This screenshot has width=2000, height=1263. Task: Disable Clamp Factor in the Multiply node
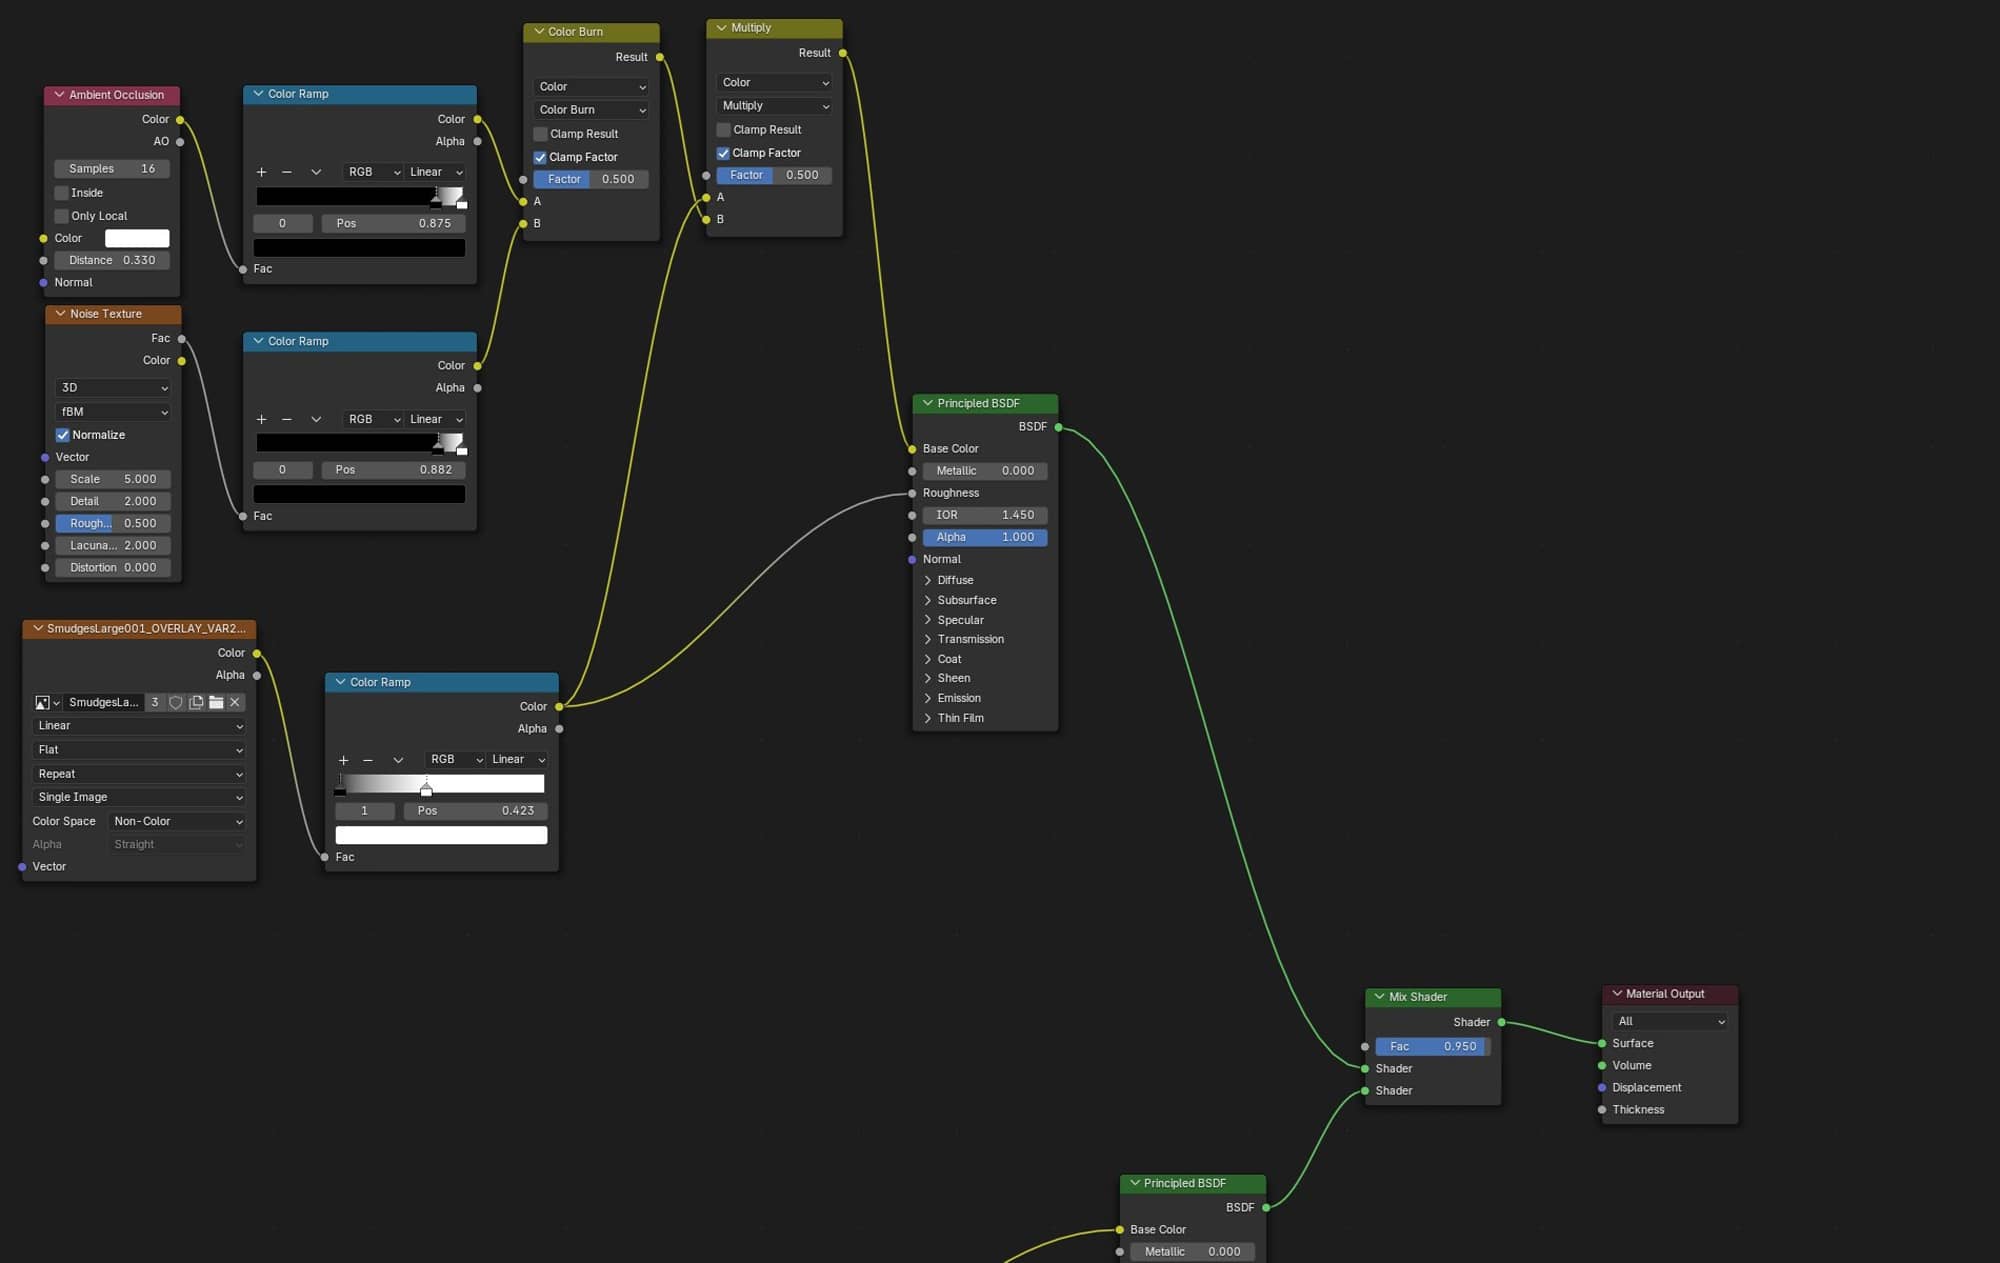[723, 153]
